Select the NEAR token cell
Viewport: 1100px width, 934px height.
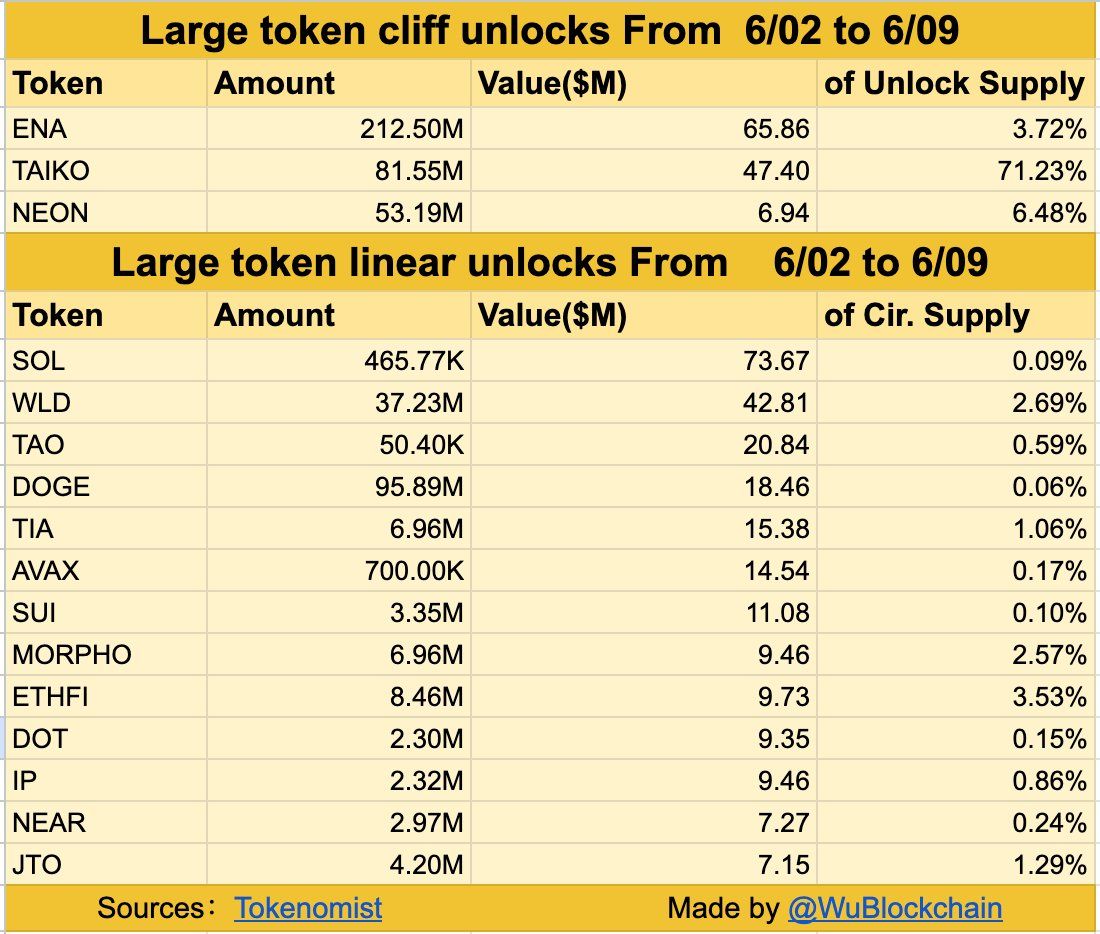point(107,823)
